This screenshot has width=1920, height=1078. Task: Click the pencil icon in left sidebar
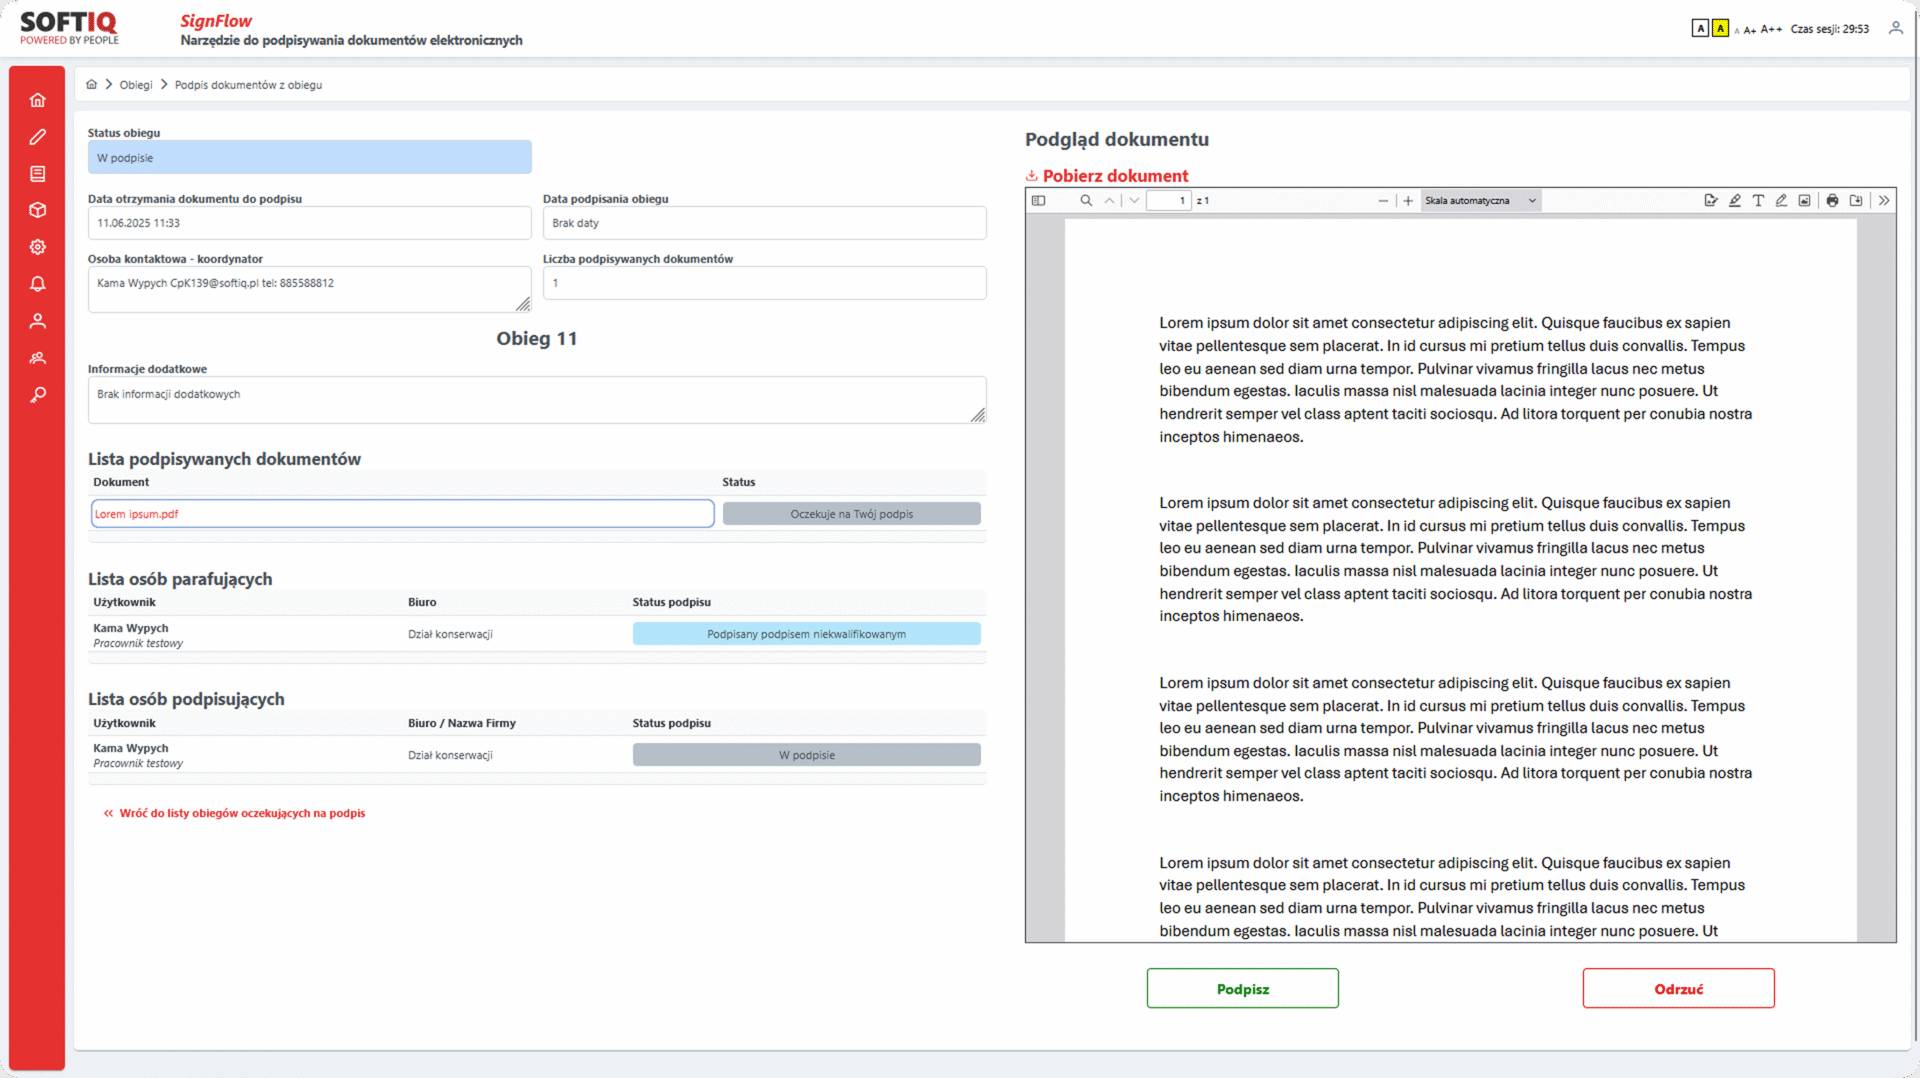(38, 137)
